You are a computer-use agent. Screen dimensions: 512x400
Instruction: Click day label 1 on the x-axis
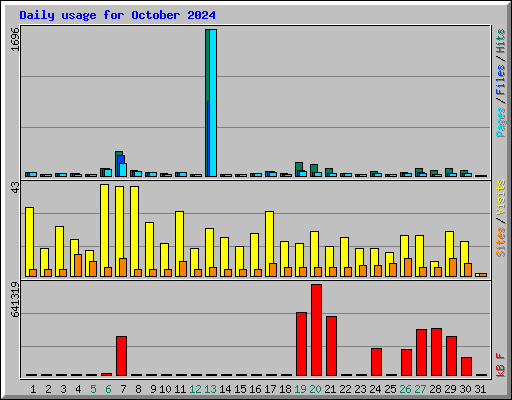coord(33,389)
